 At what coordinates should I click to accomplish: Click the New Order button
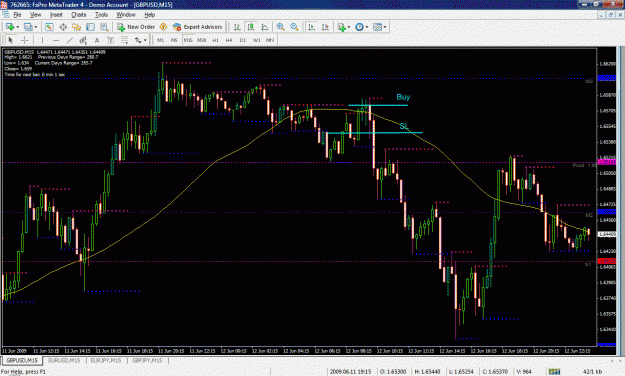coord(136,27)
